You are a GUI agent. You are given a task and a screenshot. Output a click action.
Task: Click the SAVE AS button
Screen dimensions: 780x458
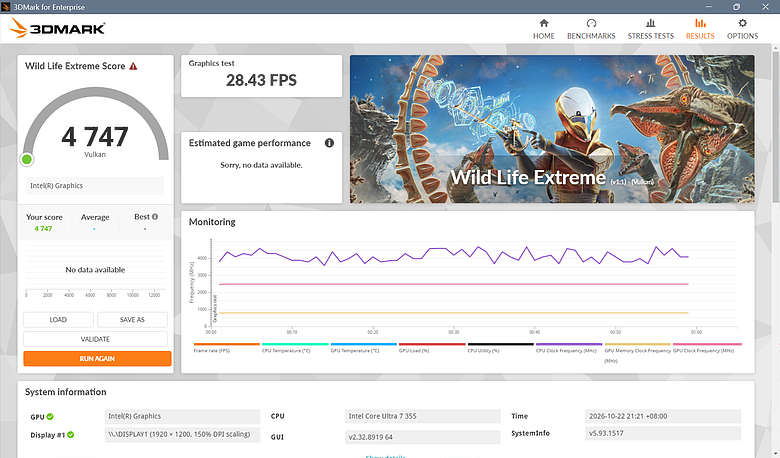[x=132, y=320]
